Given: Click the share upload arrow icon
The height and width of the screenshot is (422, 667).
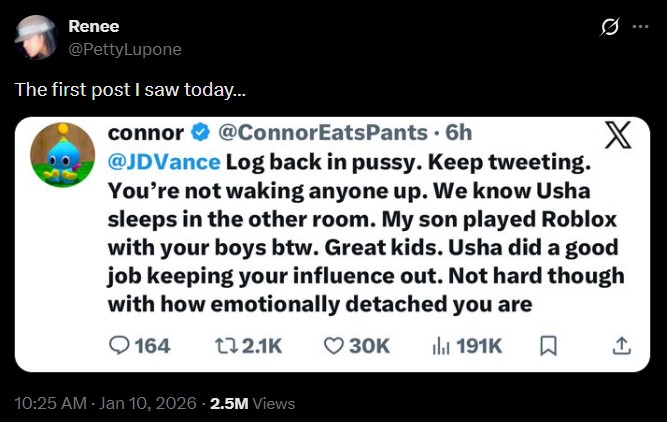Looking at the screenshot, I should 621,345.
